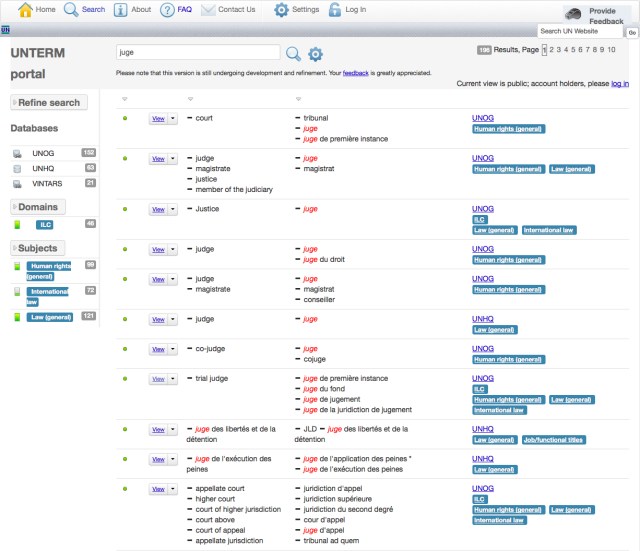Click the Home house icon

point(26,10)
